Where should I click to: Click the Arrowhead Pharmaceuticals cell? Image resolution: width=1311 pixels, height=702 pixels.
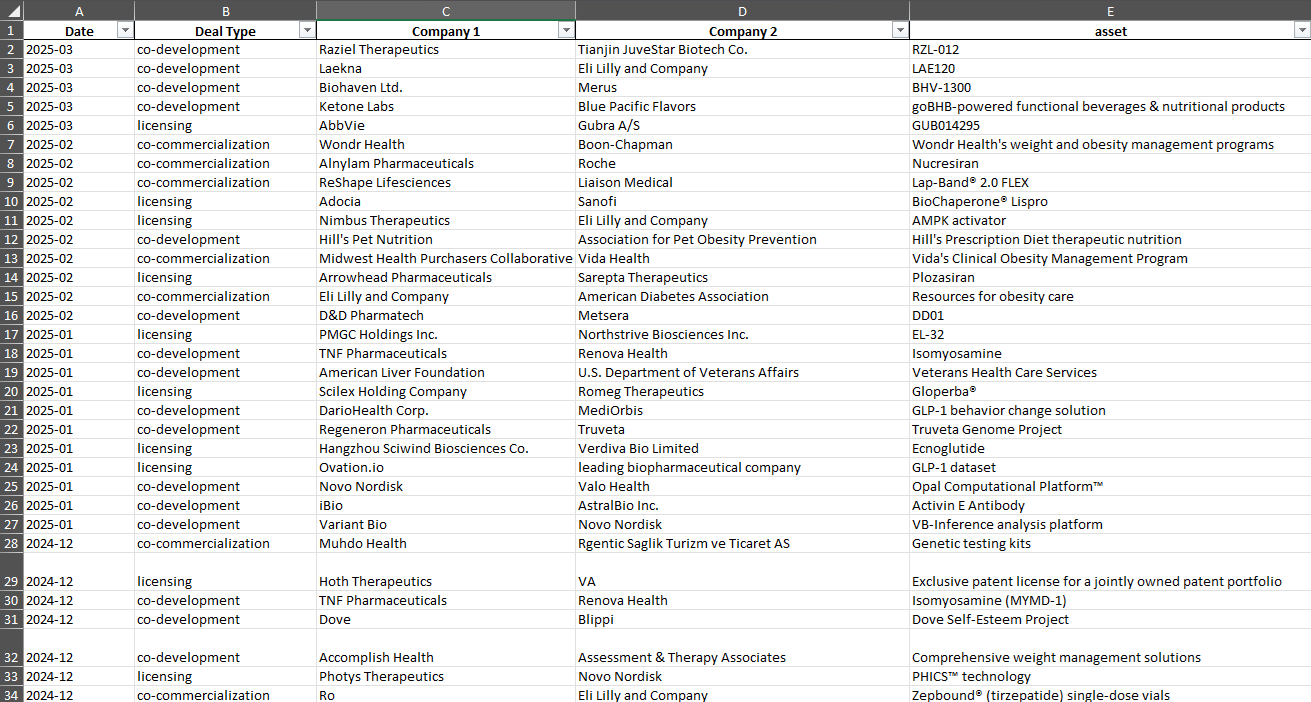click(x=446, y=278)
